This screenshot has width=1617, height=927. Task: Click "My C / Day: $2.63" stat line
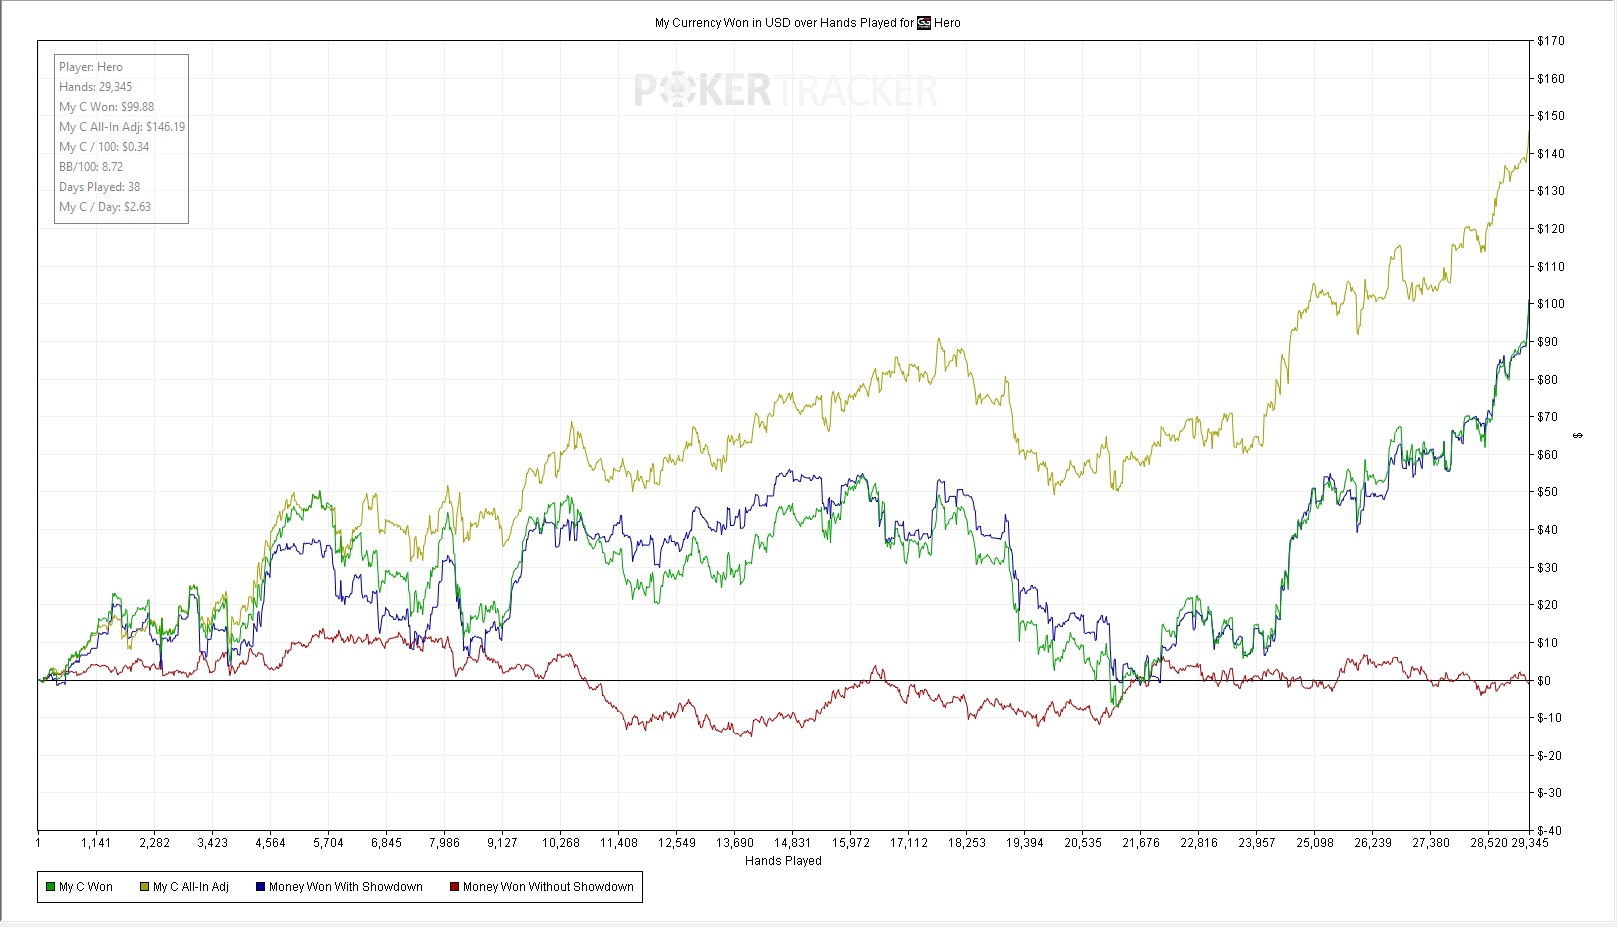(x=105, y=207)
